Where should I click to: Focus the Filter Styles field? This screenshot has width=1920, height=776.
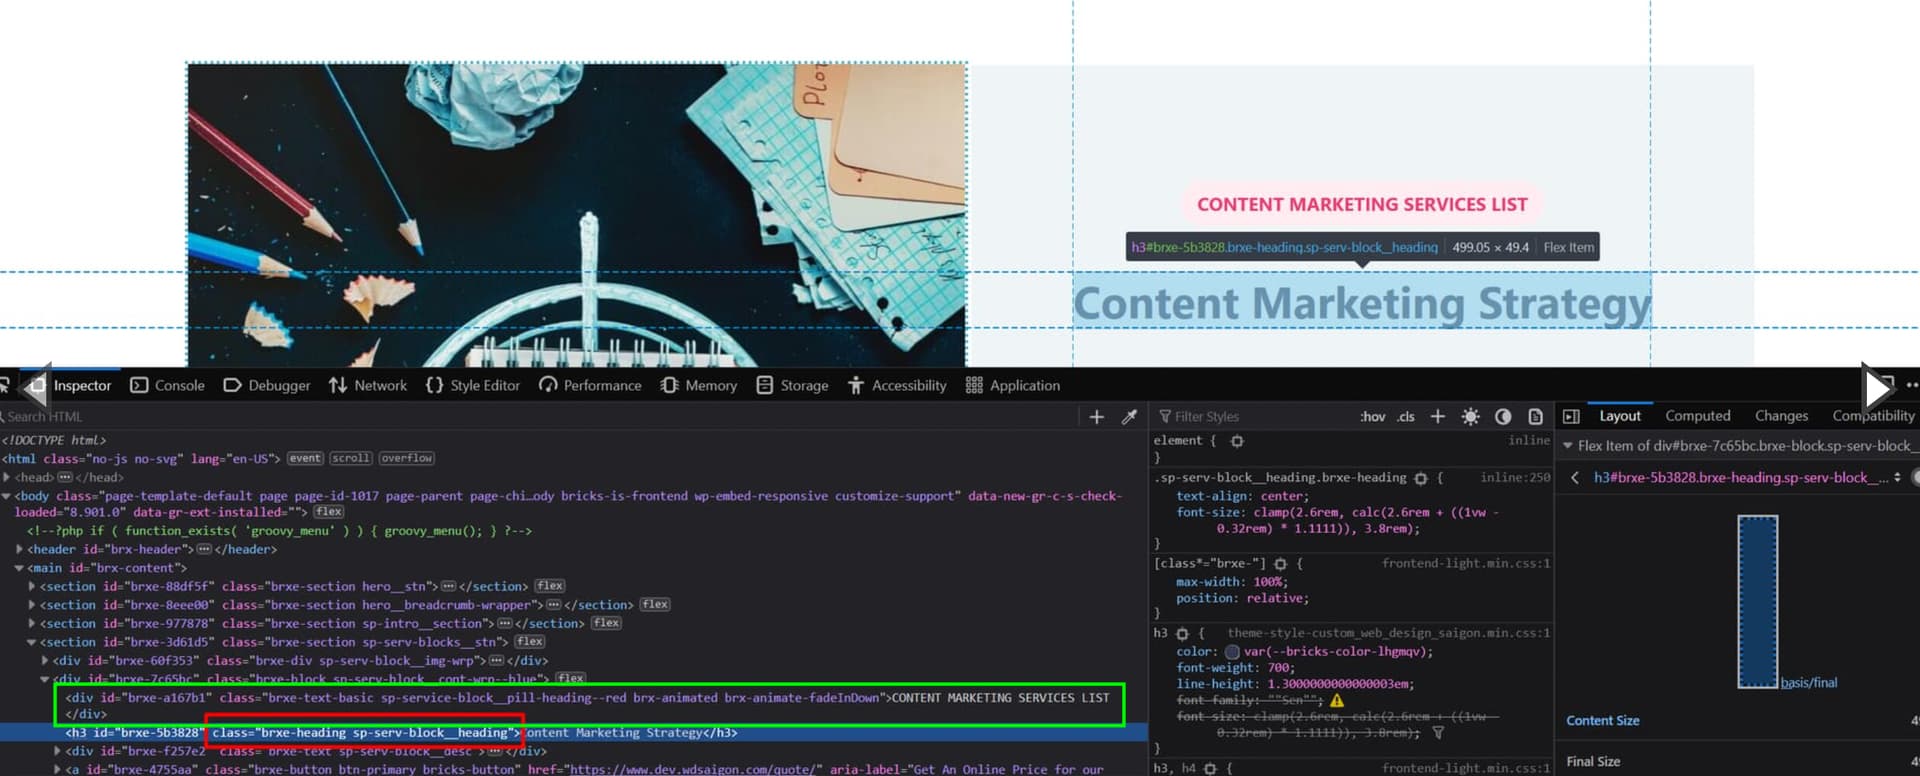1253,417
